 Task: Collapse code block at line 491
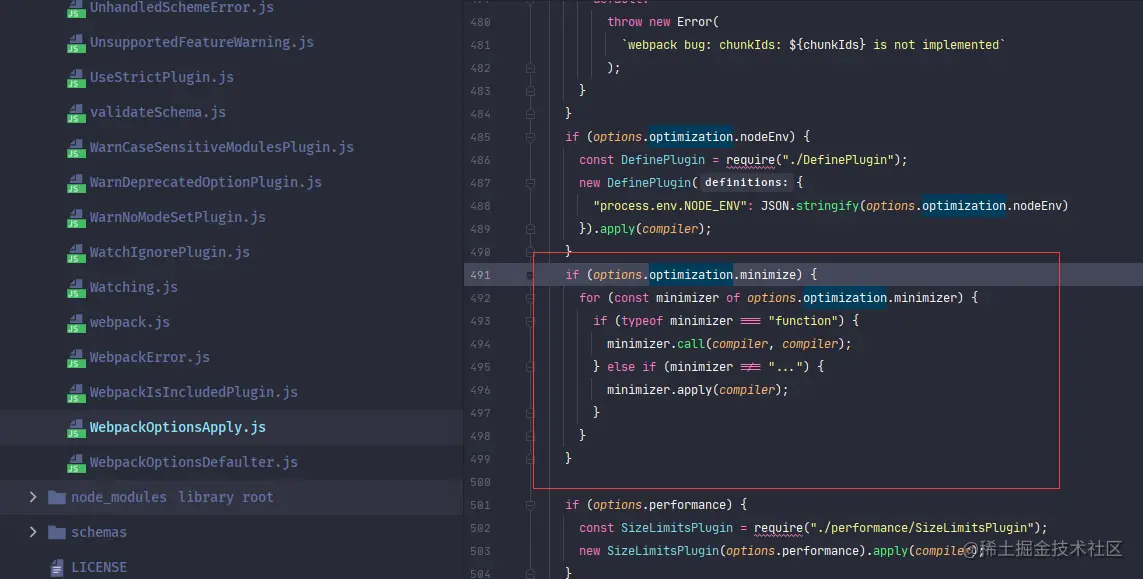(530, 275)
